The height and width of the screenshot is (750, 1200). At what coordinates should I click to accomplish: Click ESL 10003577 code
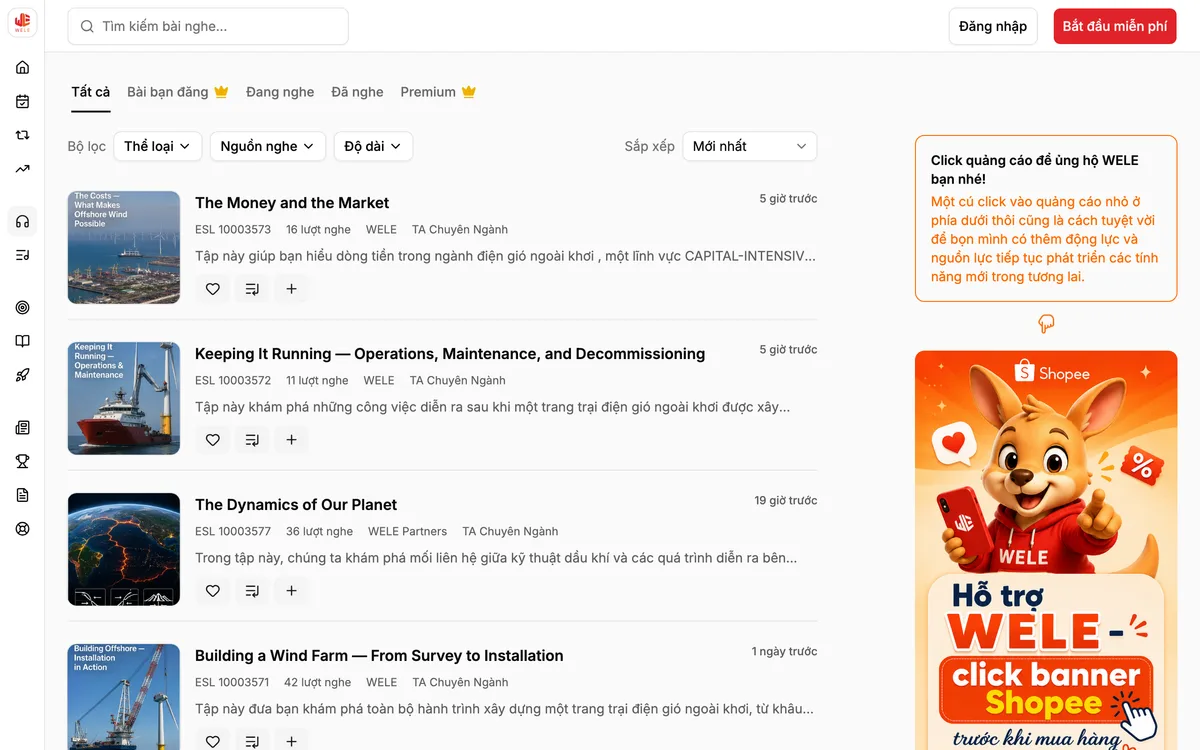pyautogui.click(x=233, y=532)
